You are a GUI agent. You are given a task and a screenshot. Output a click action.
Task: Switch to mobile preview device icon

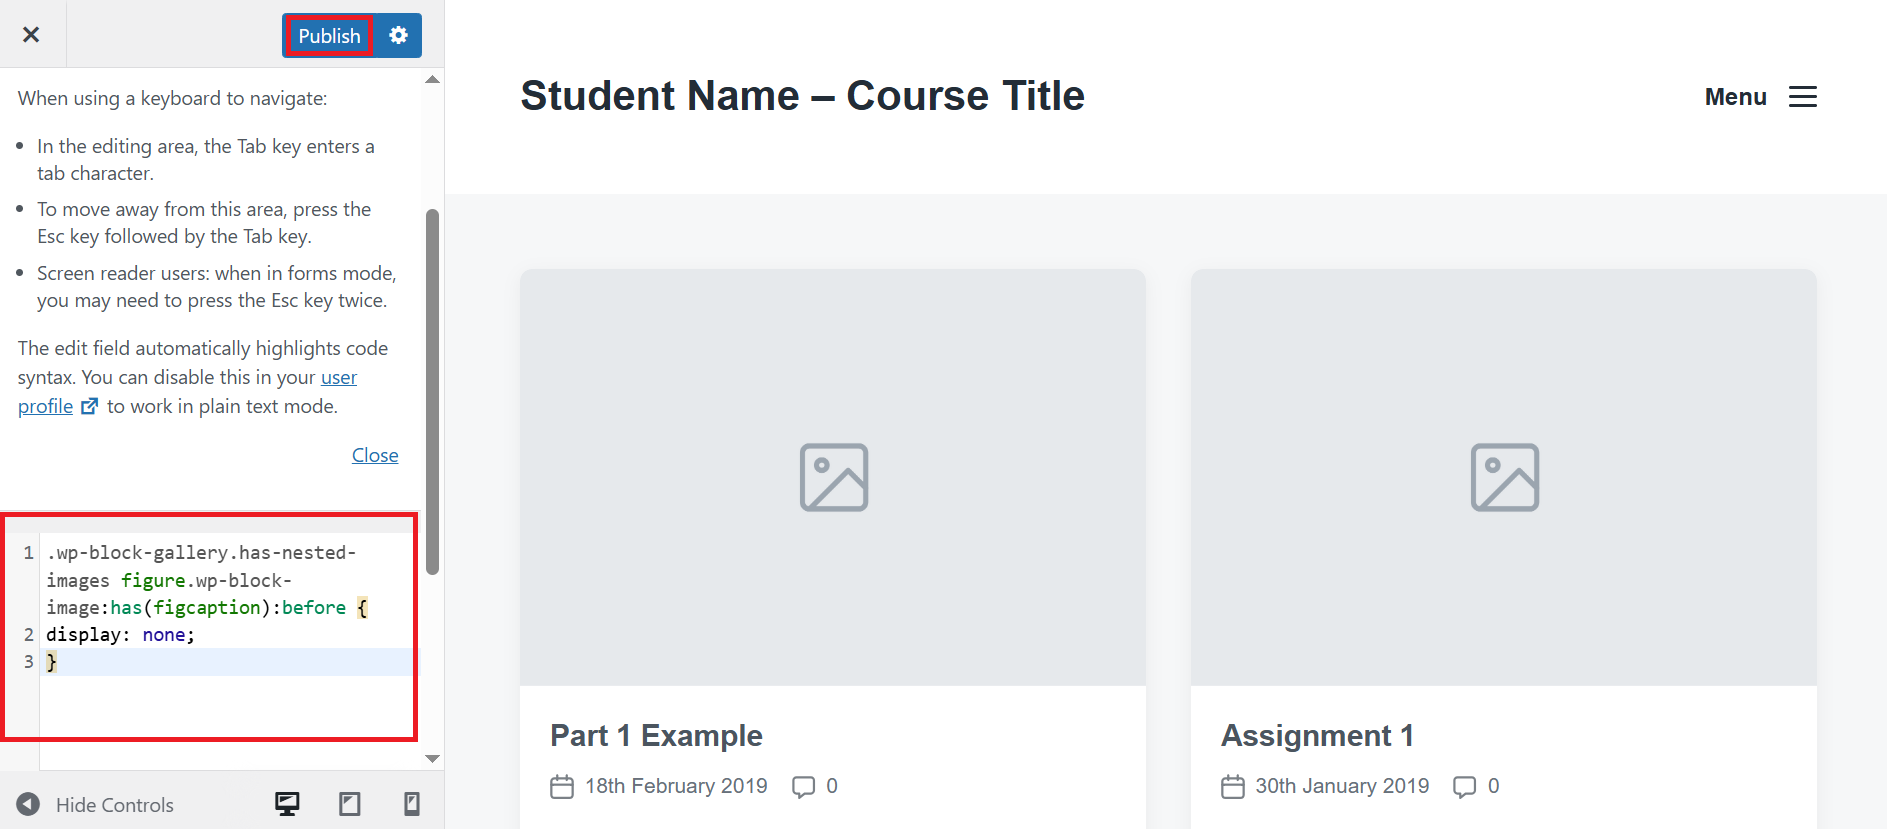pyautogui.click(x=411, y=804)
